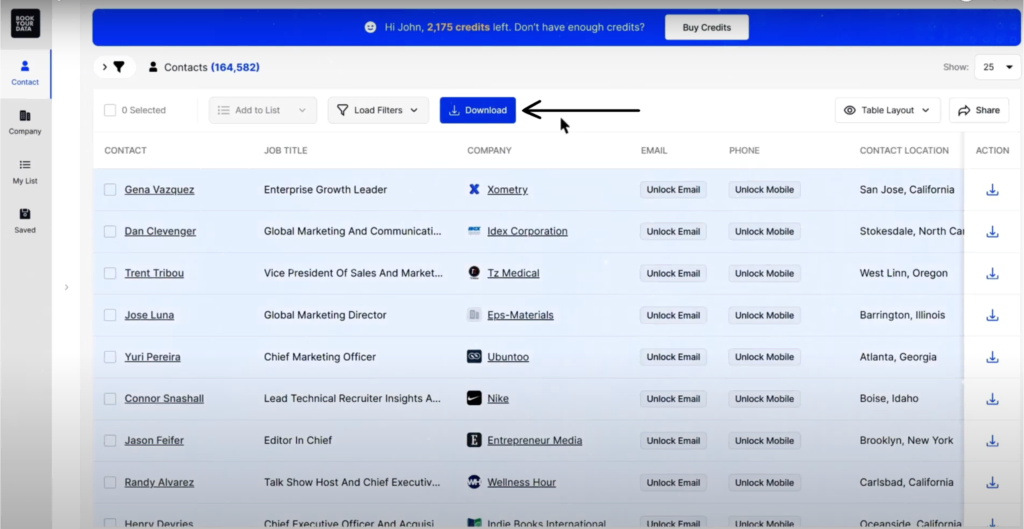Viewport: 1024px width, 529px height.
Task: Open the Load Filters dropdown
Action: tap(378, 110)
